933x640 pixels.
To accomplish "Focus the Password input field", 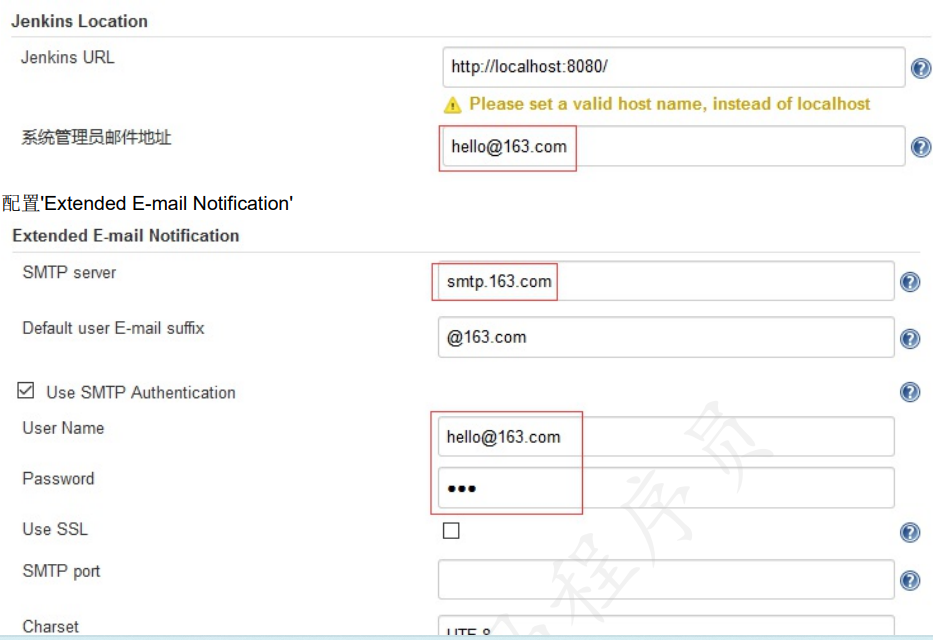I will (x=666, y=488).
